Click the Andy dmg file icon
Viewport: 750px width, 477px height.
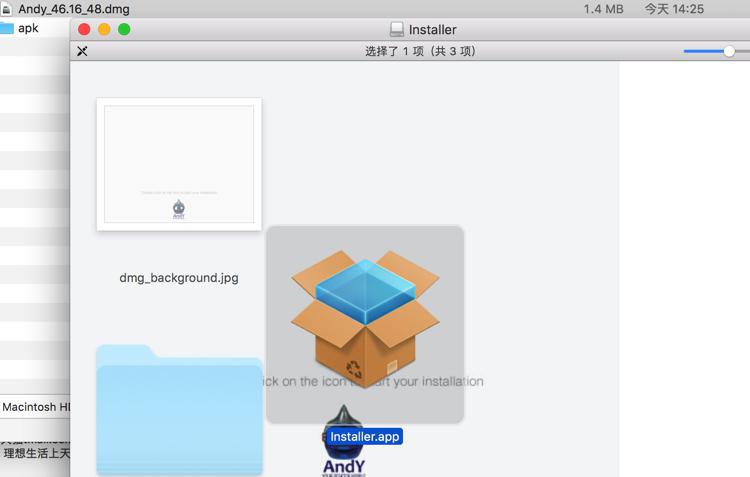pyautogui.click(x=6, y=9)
